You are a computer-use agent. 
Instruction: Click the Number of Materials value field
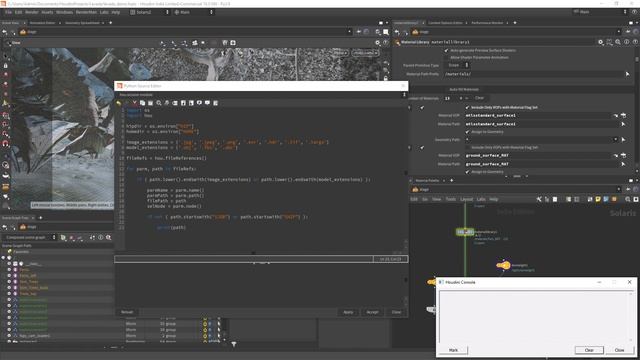pyautogui.click(x=451, y=98)
